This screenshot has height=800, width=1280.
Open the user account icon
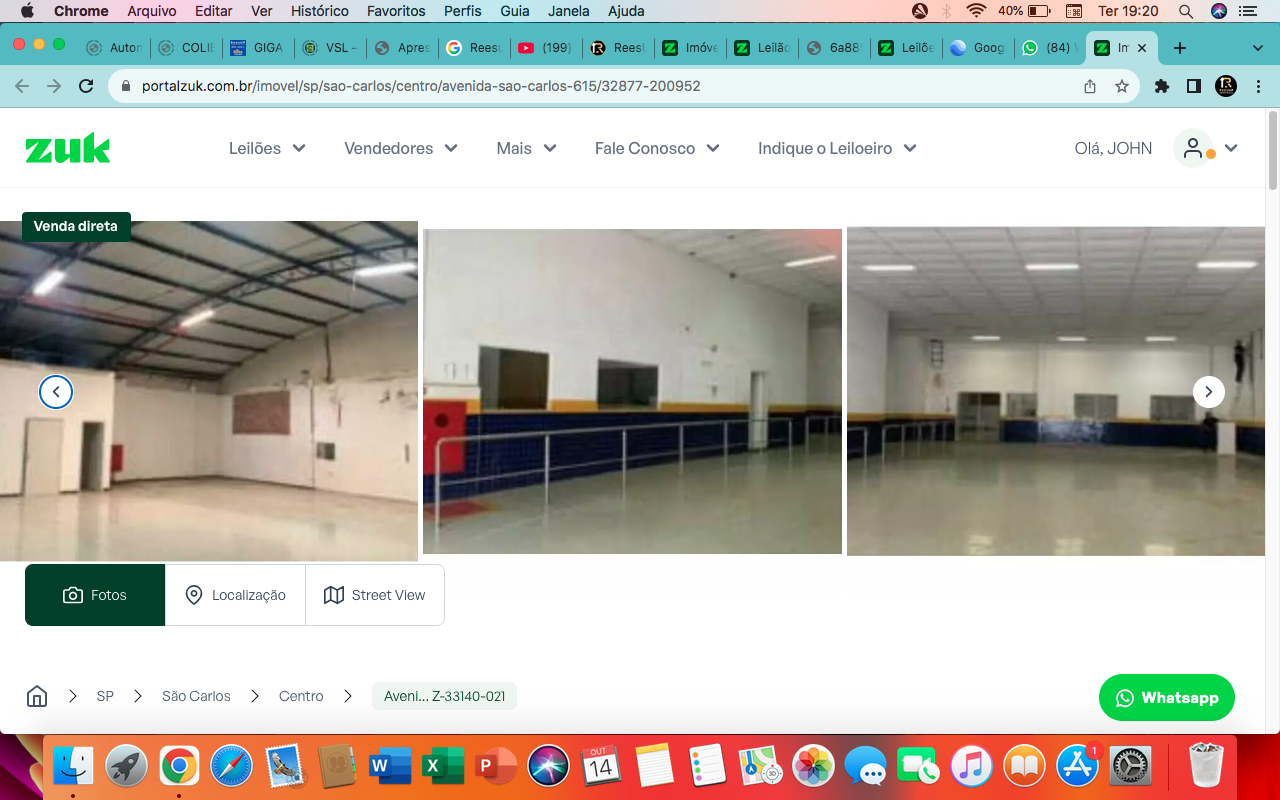[x=1192, y=147]
